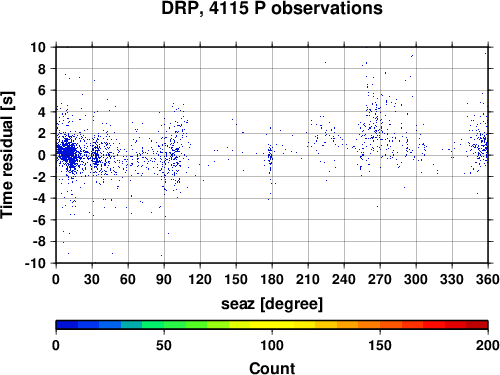The image size is (500, 375).
Task: Click the x-axis tick label 180
Action: (x=272, y=279)
